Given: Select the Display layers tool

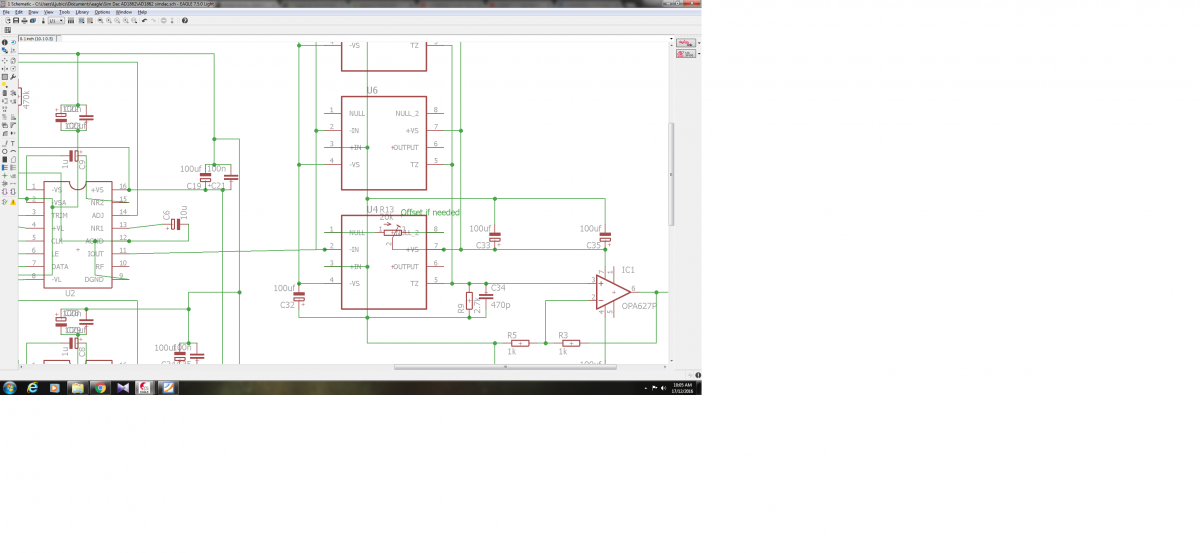Looking at the screenshot, I should pos(5,50).
